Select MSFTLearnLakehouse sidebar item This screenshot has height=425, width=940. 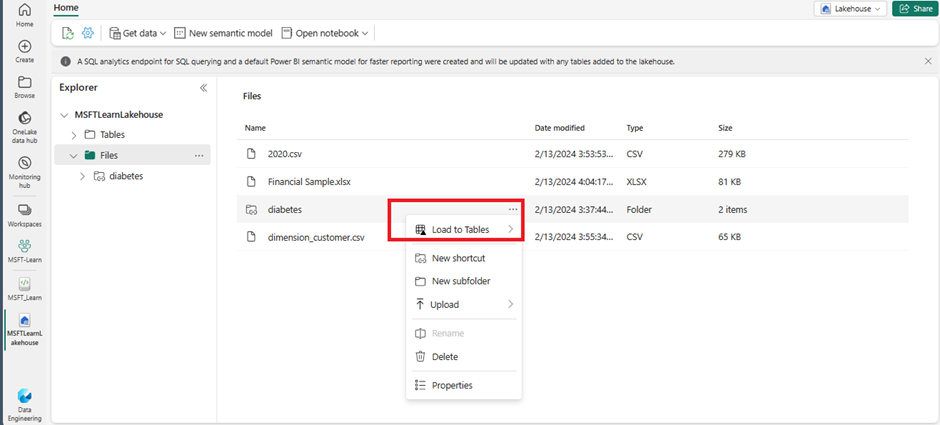click(x=25, y=329)
